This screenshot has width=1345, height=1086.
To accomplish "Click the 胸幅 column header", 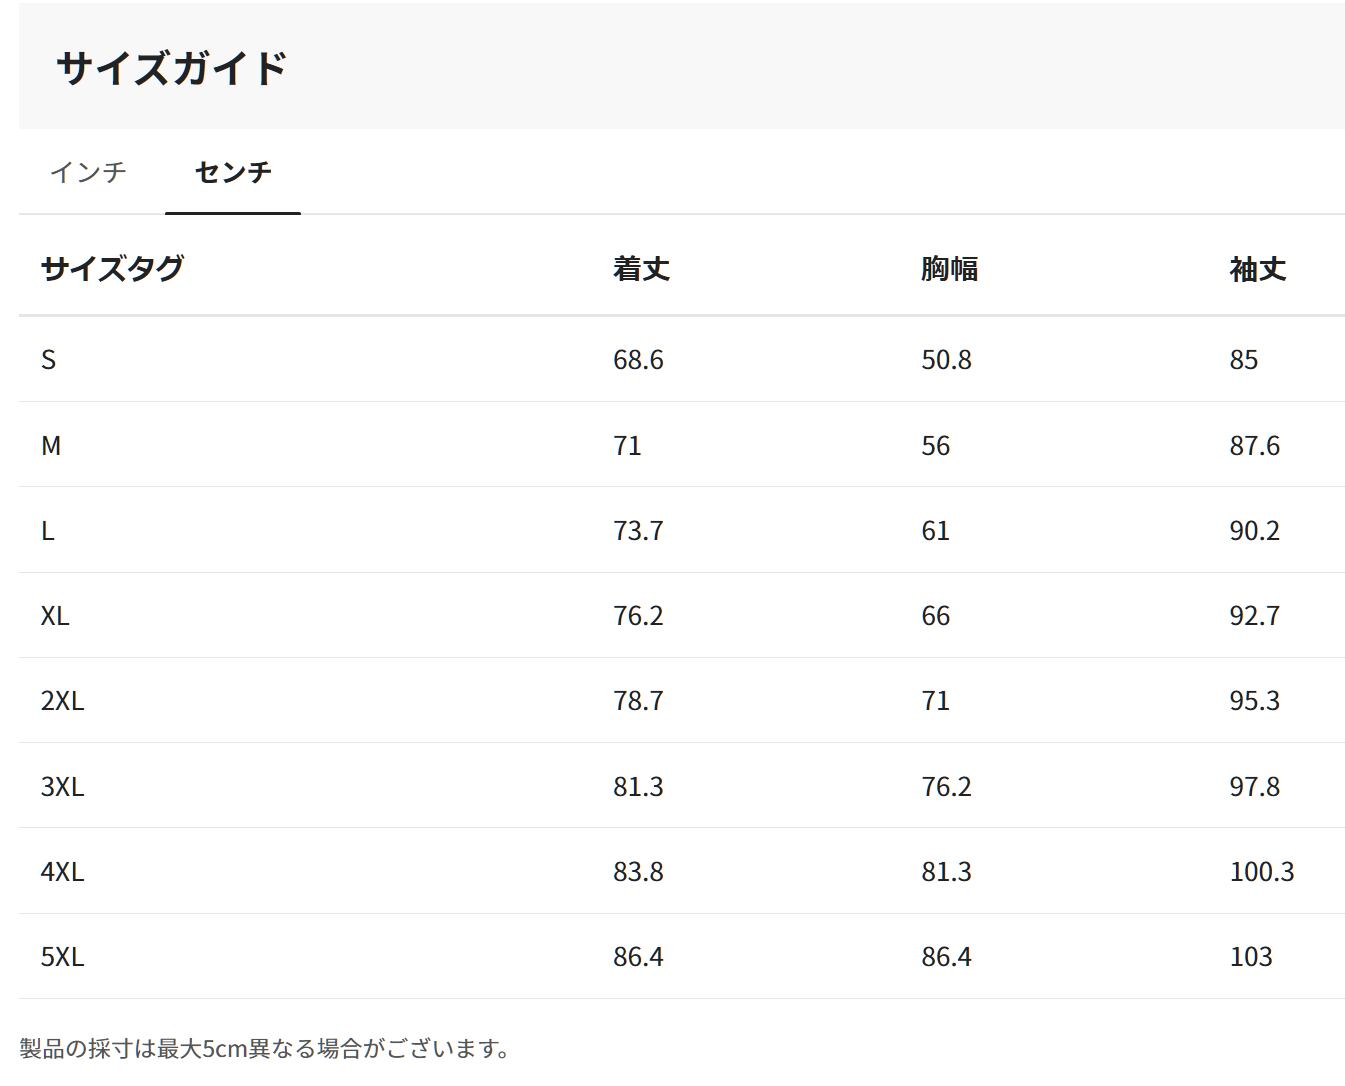I will (x=949, y=268).
